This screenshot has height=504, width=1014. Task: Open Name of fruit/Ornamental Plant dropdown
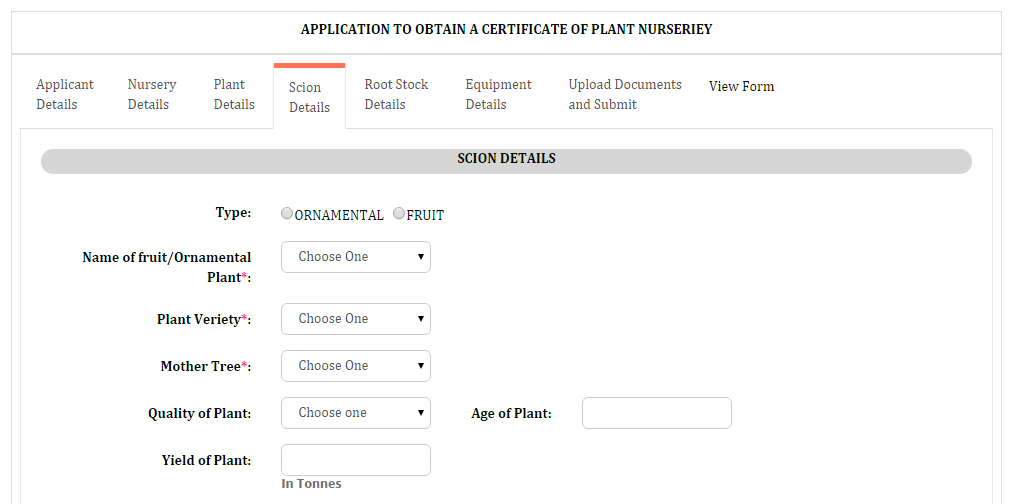click(356, 257)
